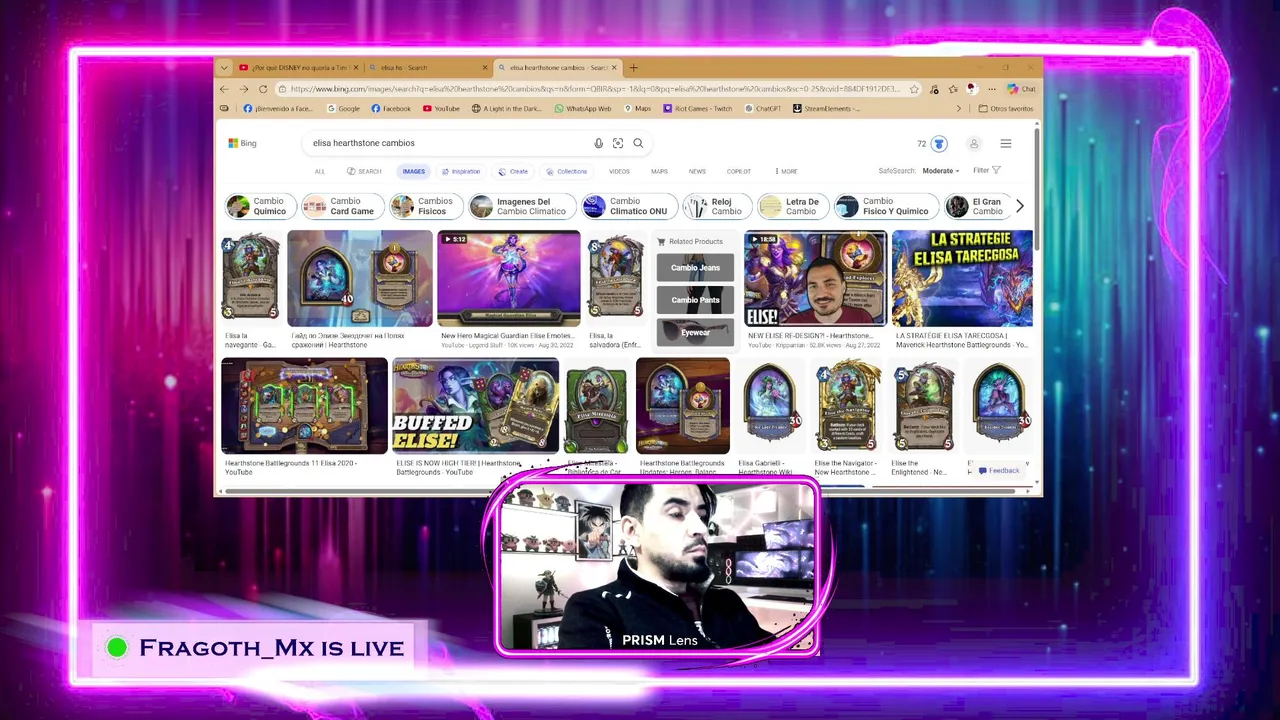The height and width of the screenshot is (720, 1280).
Task: Open the Otros favoritos folder
Action: [x=1006, y=109]
